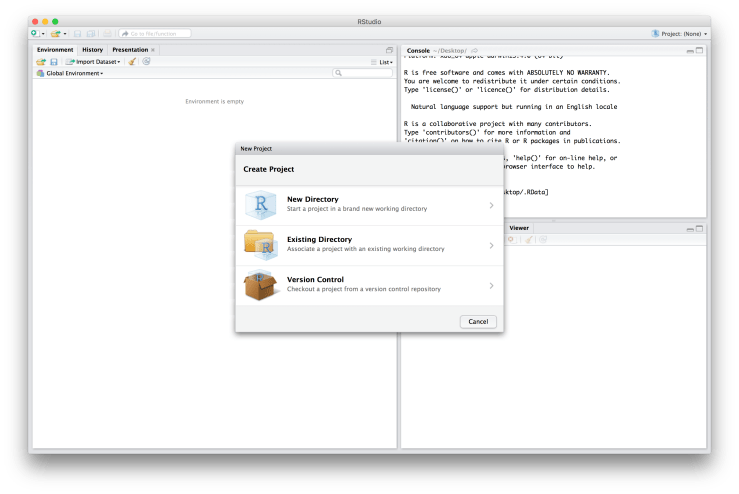Choose Version Control project option
Screen dimensions: 739x494
click(x=370, y=286)
